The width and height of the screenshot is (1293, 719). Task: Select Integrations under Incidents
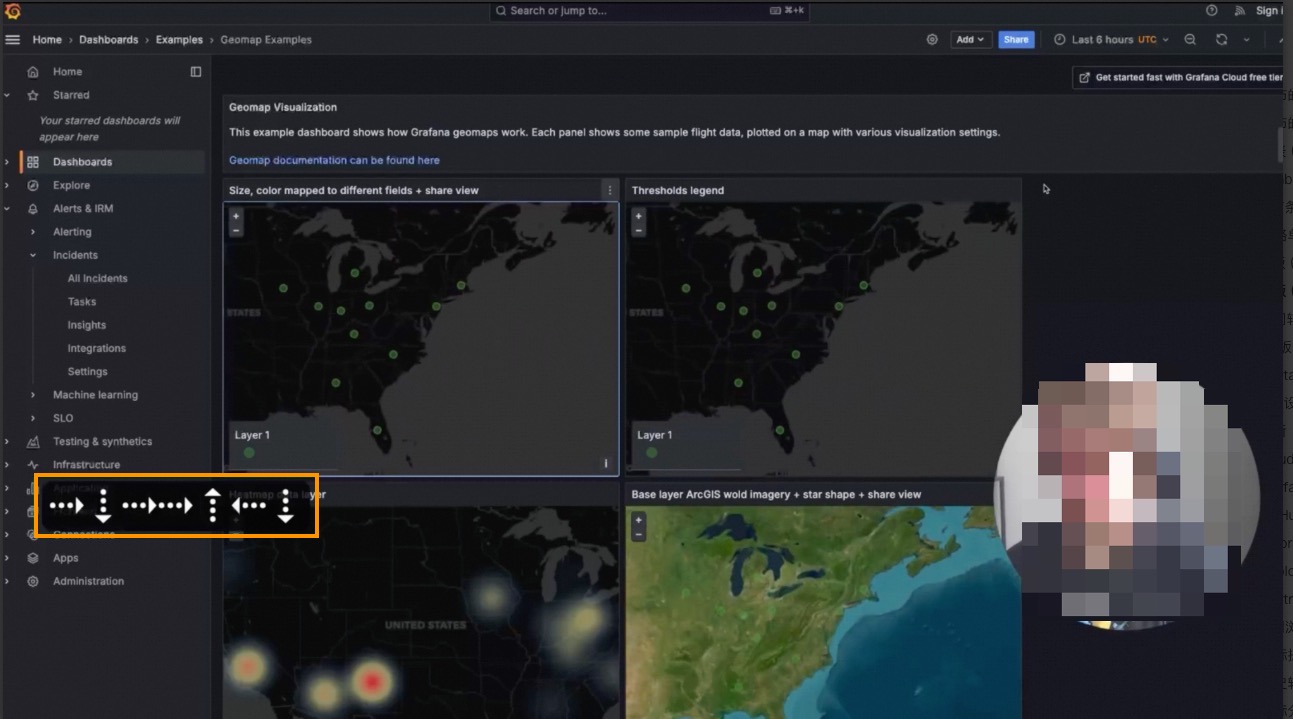click(x=97, y=348)
